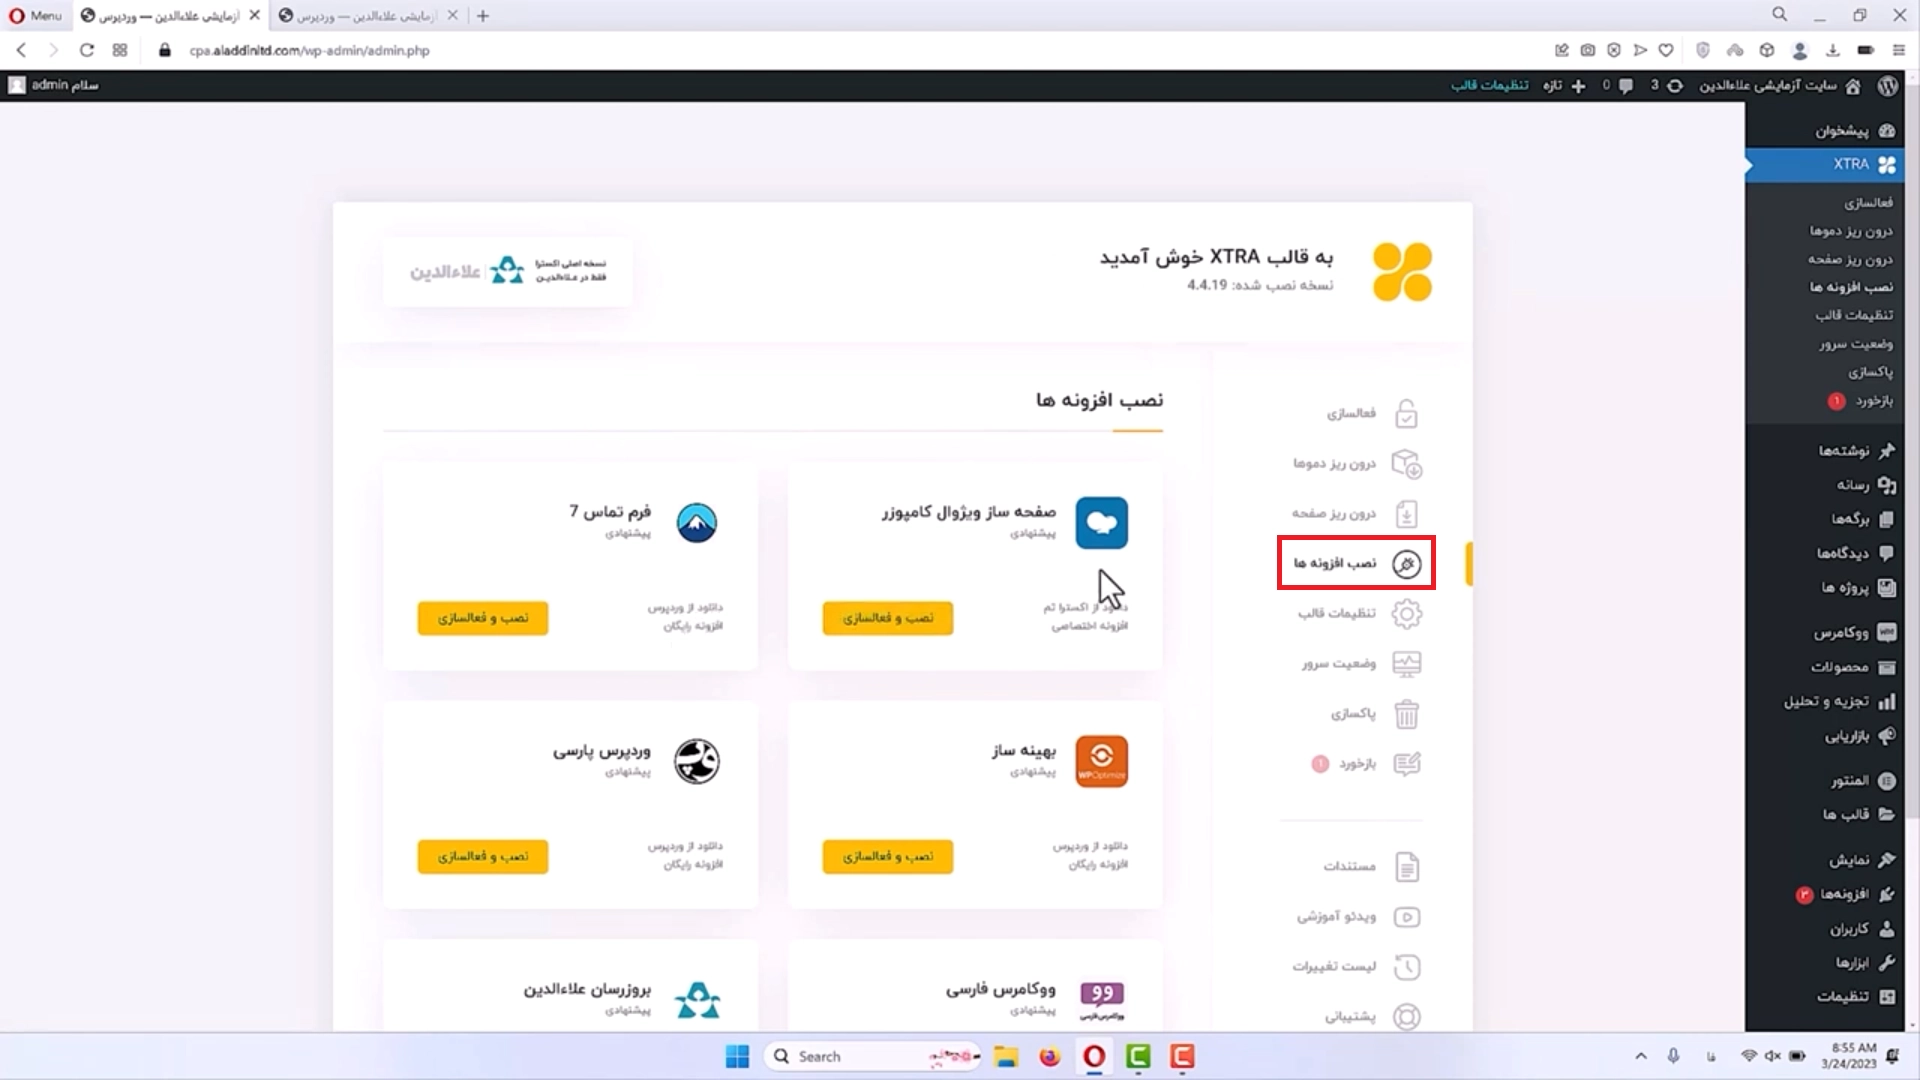Switch to the second browser tab
Image resolution: width=1920 pixels, height=1080 pixels.
point(367,16)
